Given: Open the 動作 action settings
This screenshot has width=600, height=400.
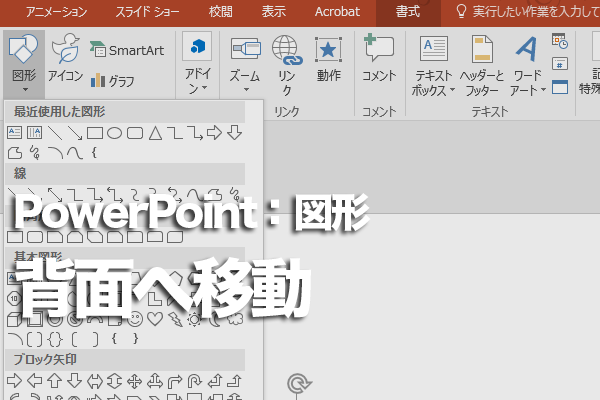Looking at the screenshot, I should coord(328,59).
